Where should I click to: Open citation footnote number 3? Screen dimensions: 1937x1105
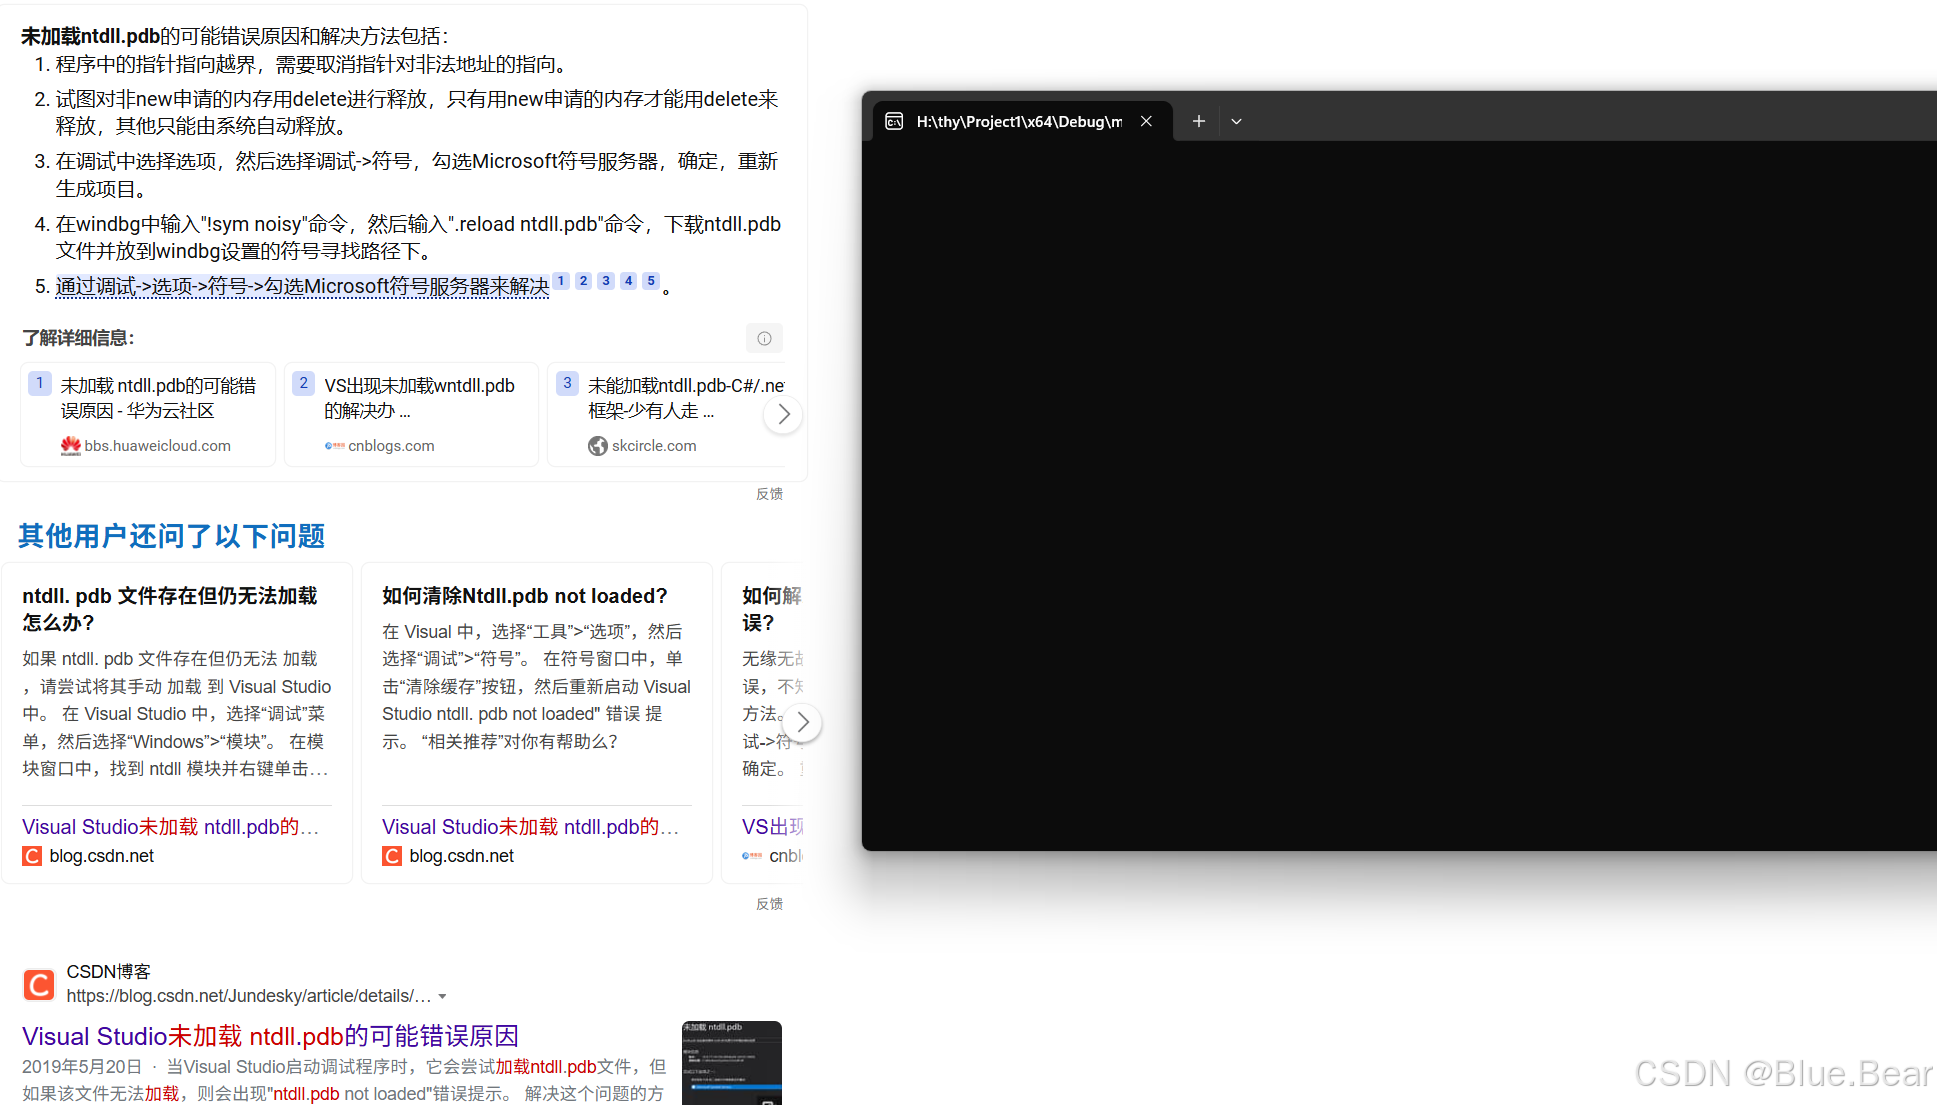(606, 281)
